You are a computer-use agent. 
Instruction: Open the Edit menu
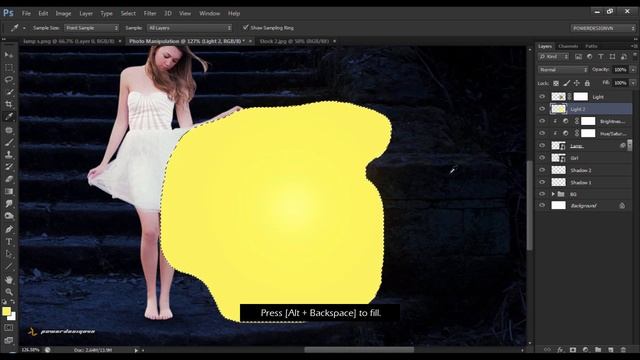click(x=43, y=13)
